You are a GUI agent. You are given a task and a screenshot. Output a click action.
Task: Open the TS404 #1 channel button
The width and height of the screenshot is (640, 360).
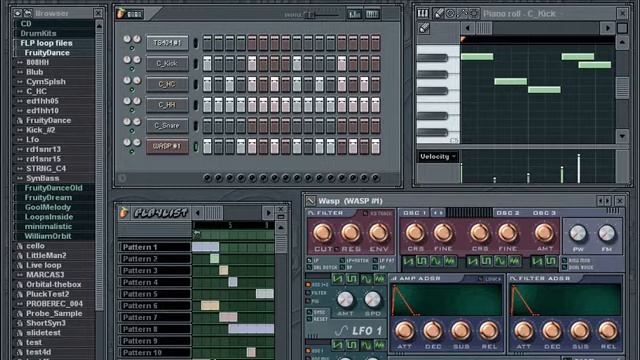coord(167,43)
